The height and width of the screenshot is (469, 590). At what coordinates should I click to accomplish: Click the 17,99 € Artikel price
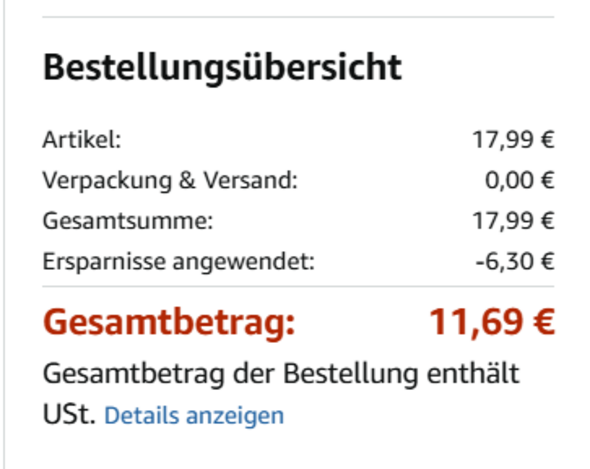pyautogui.click(x=513, y=140)
